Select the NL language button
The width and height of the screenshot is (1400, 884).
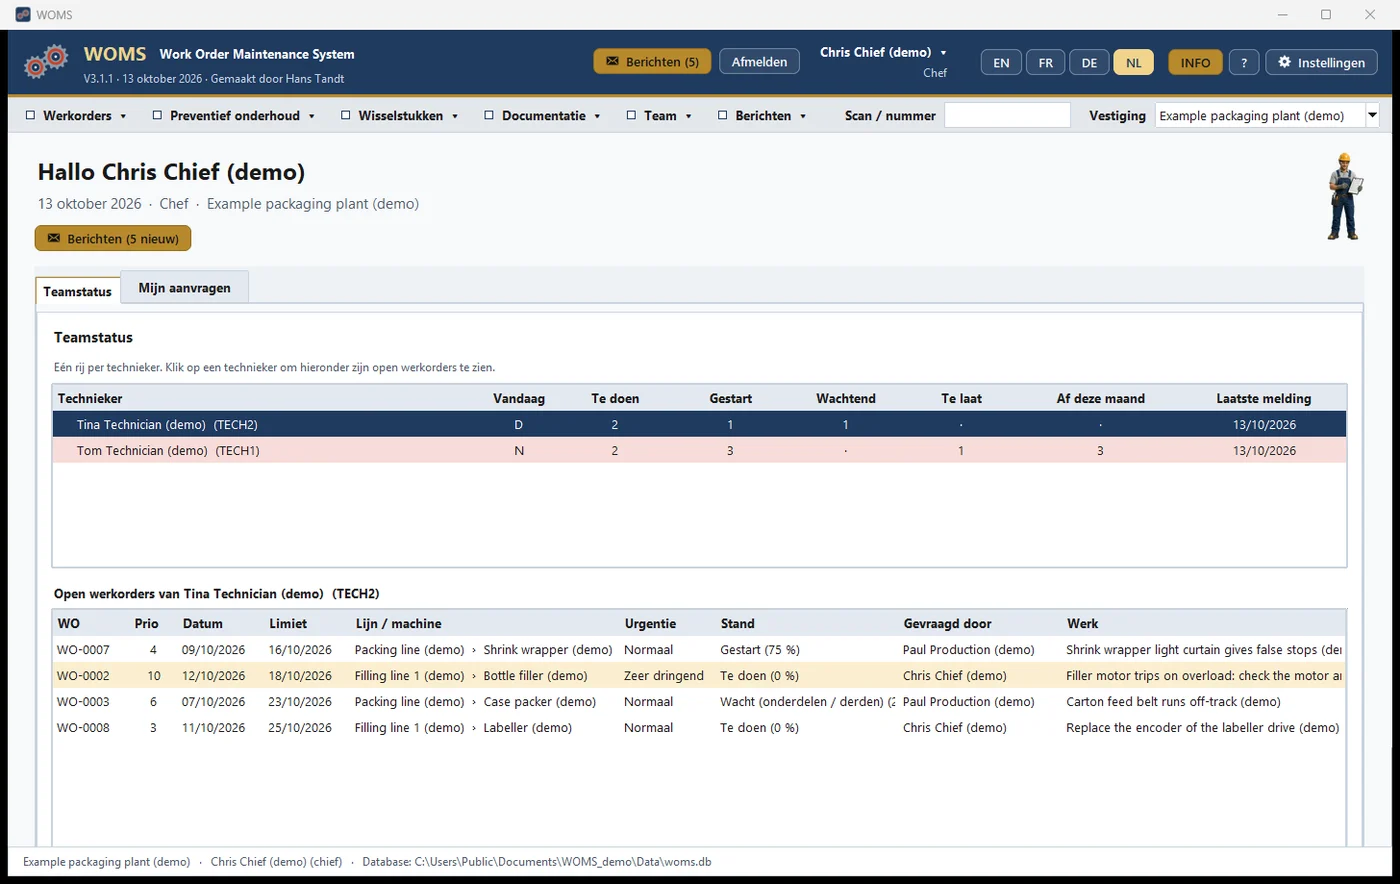tap(1133, 62)
